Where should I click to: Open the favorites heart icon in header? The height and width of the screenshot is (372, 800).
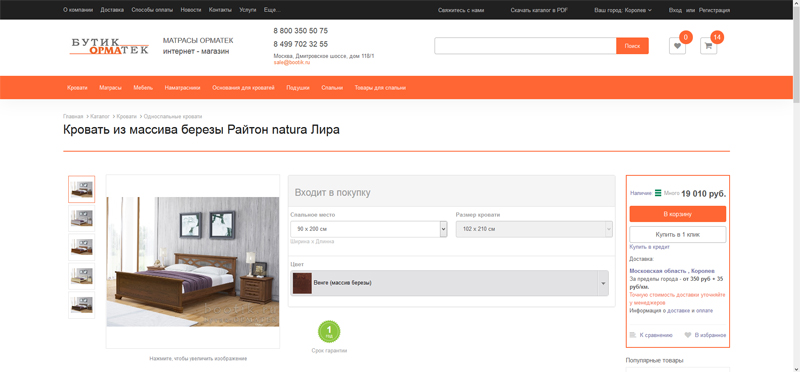pyautogui.click(x=677, y=45)
